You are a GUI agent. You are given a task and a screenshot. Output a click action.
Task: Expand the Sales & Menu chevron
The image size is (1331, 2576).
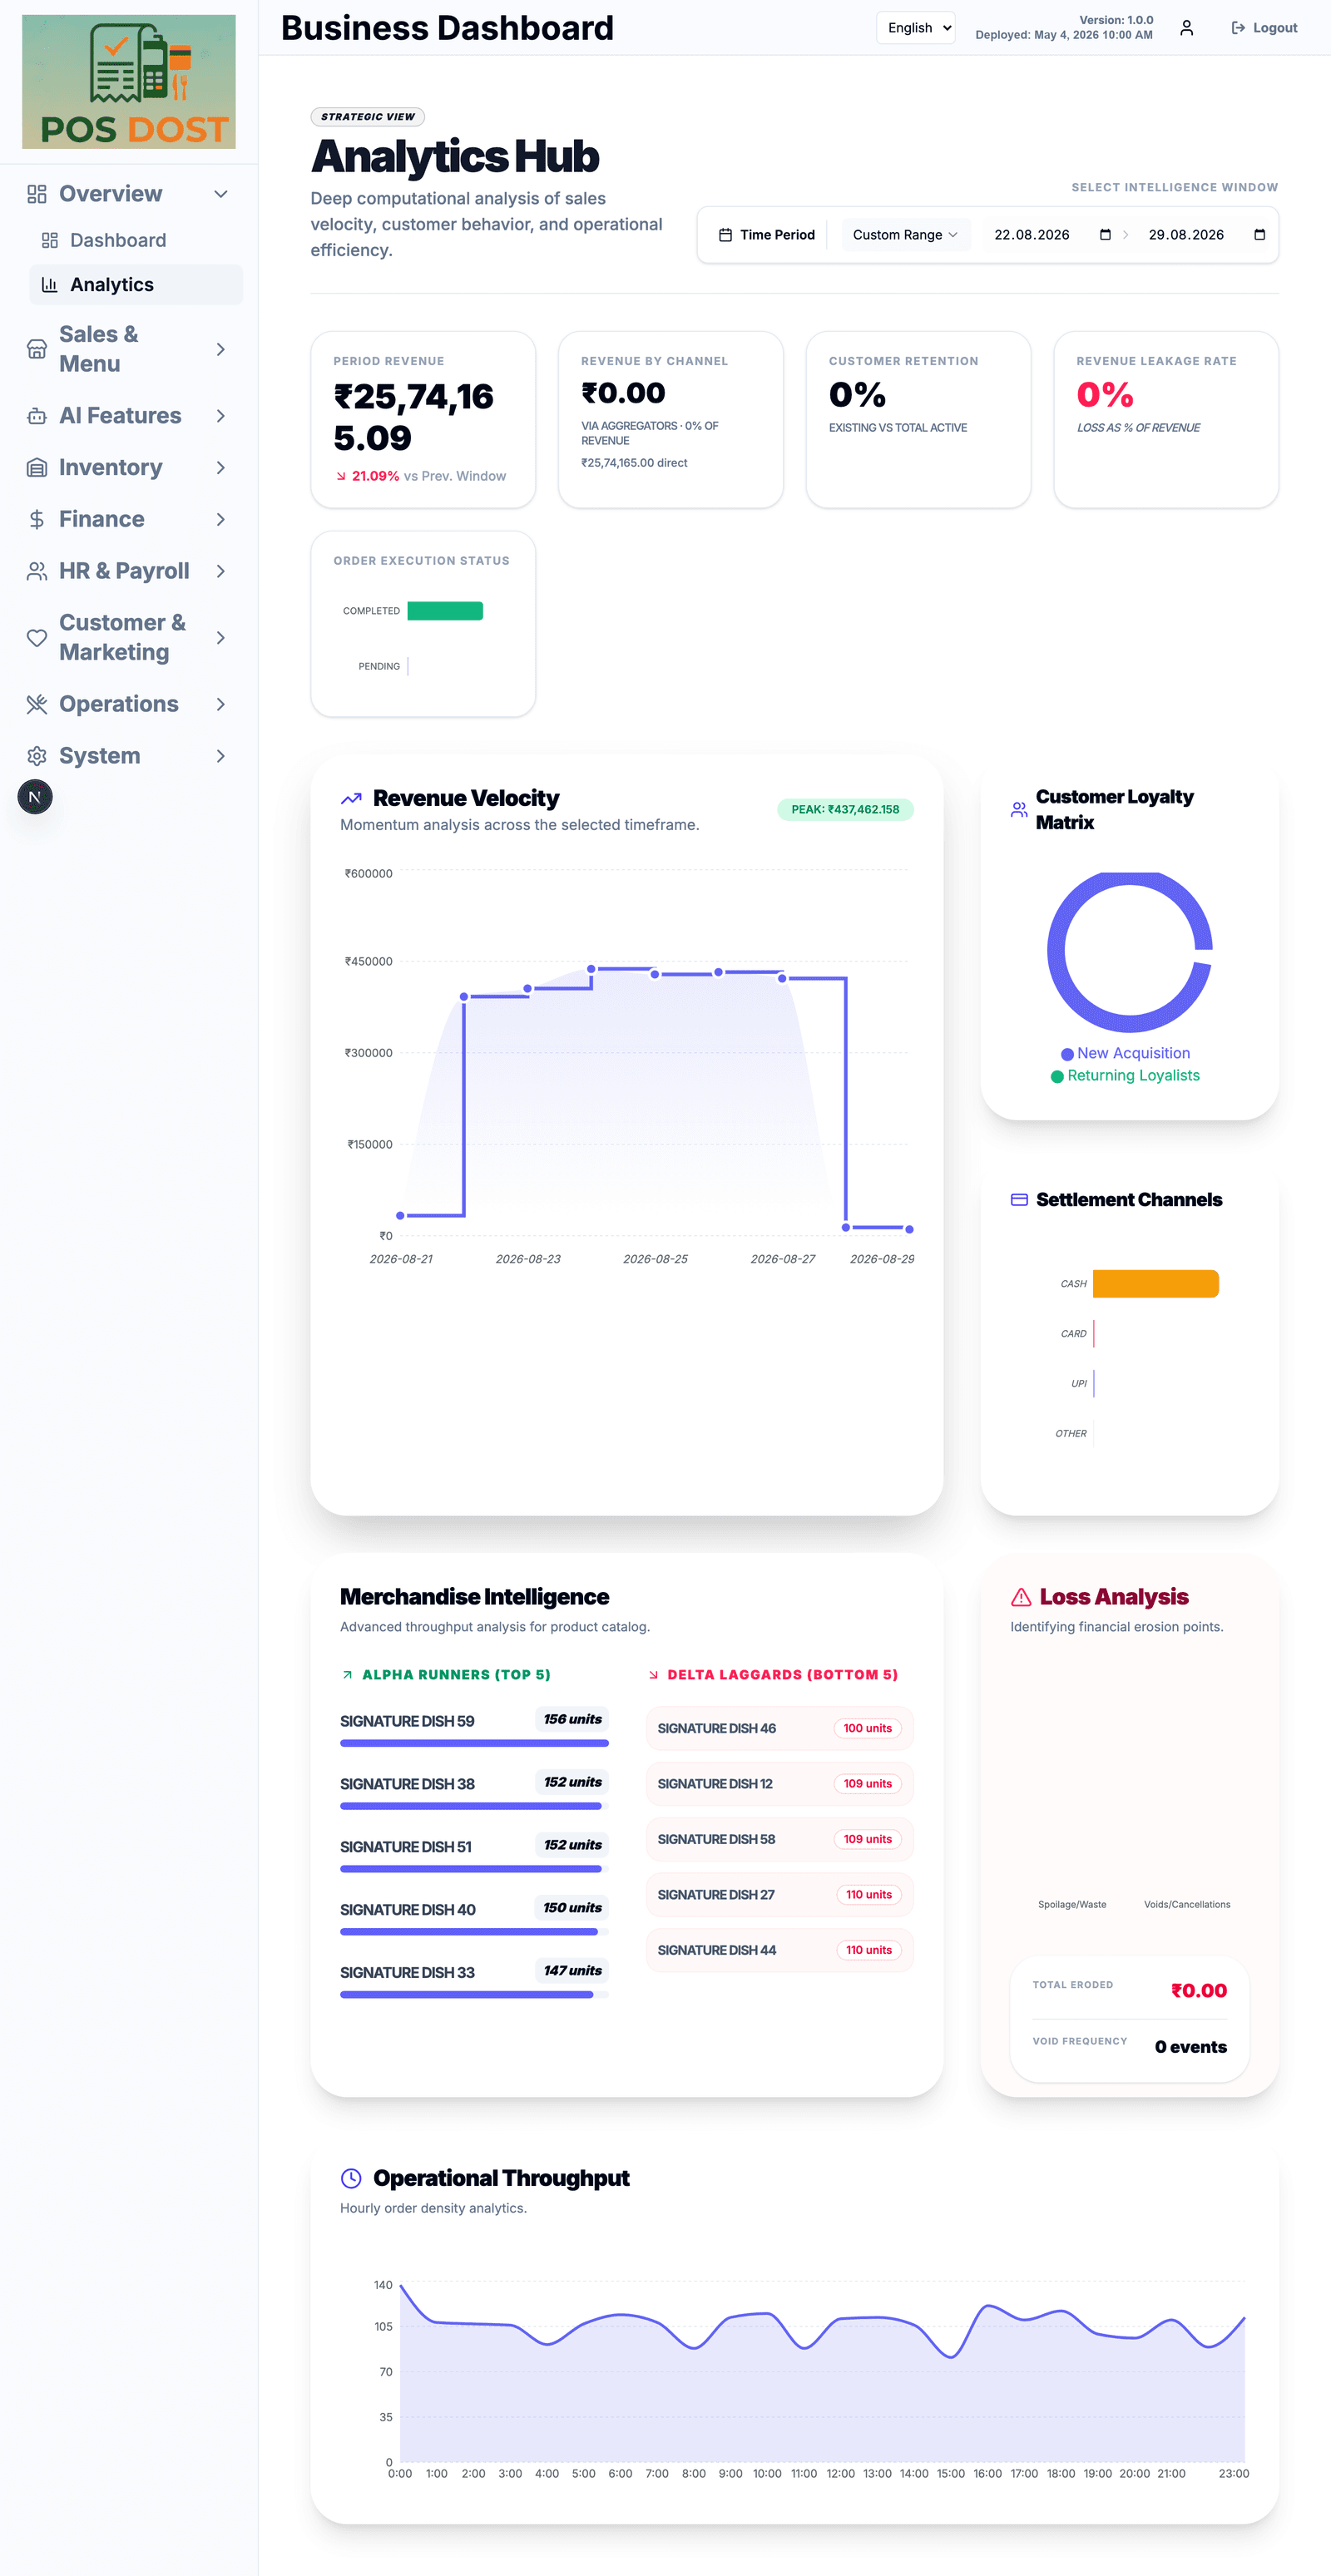coord(221,349)
